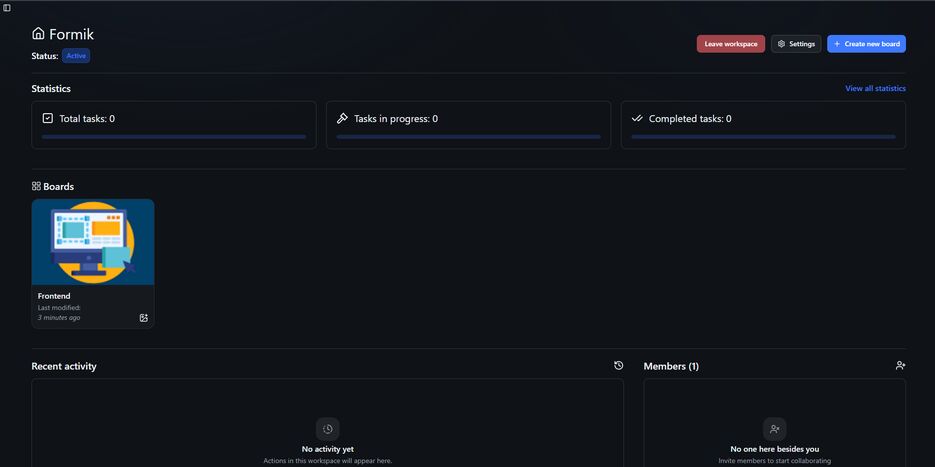This screenshot has width=935, height=467.
Task: Click the No activity yet clock icon
Action: (x=327, y=429)
